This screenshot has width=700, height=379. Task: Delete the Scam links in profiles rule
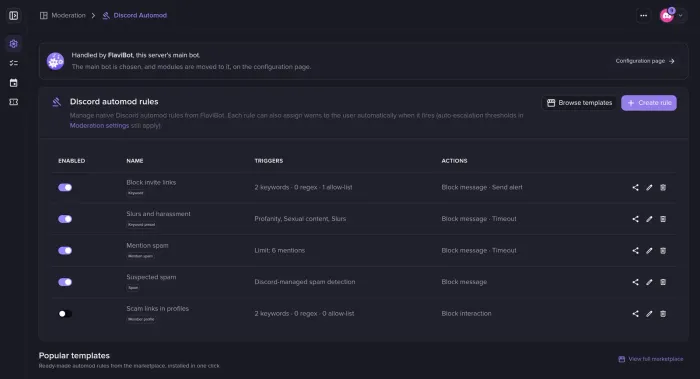point(663,314)
